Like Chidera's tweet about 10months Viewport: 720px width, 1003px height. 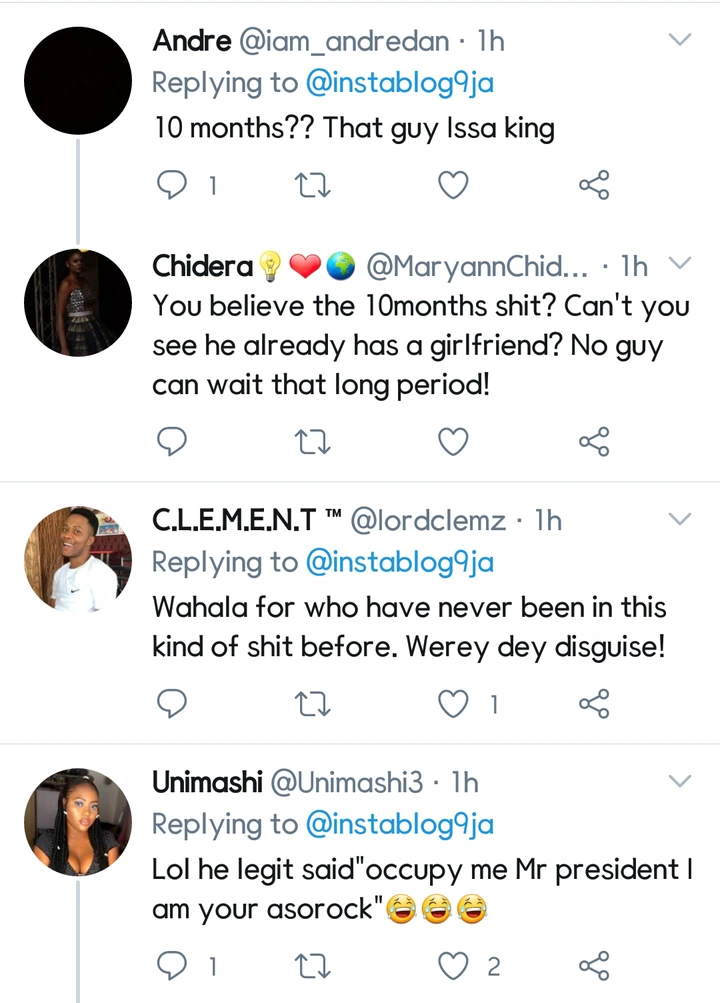(455, 441)
